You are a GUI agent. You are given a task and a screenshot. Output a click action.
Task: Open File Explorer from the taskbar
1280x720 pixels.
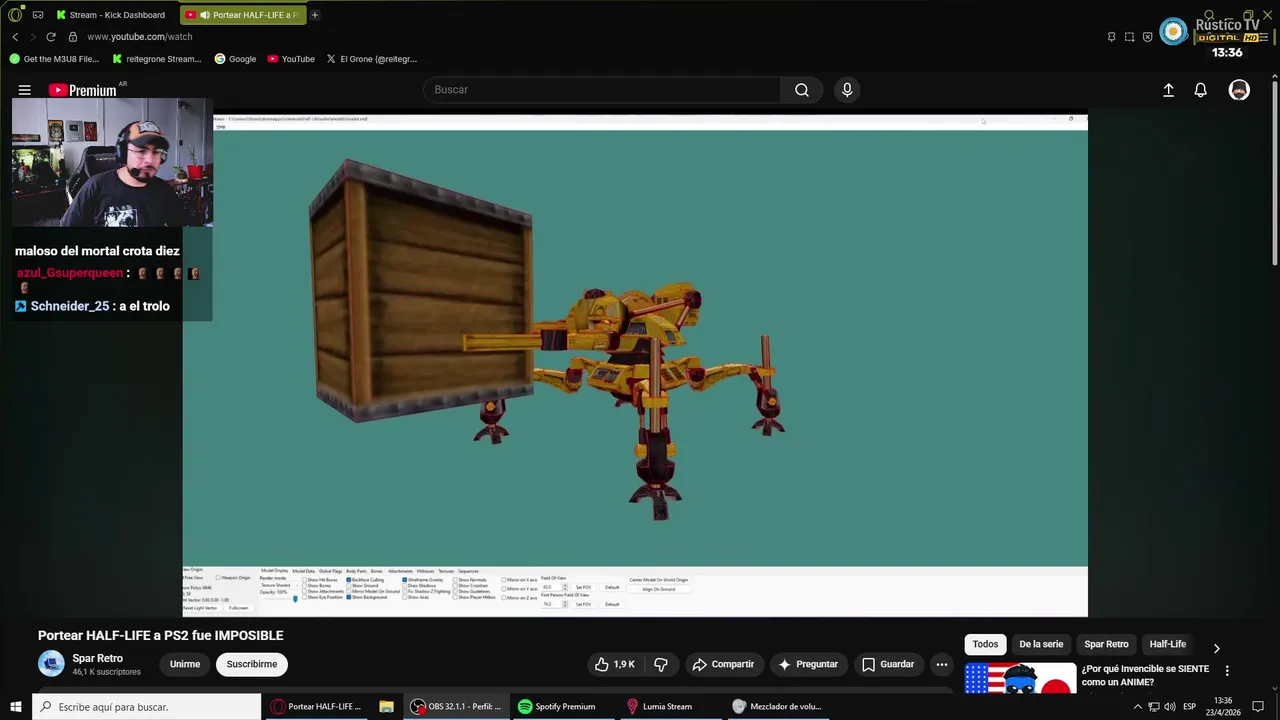point(386,706)
